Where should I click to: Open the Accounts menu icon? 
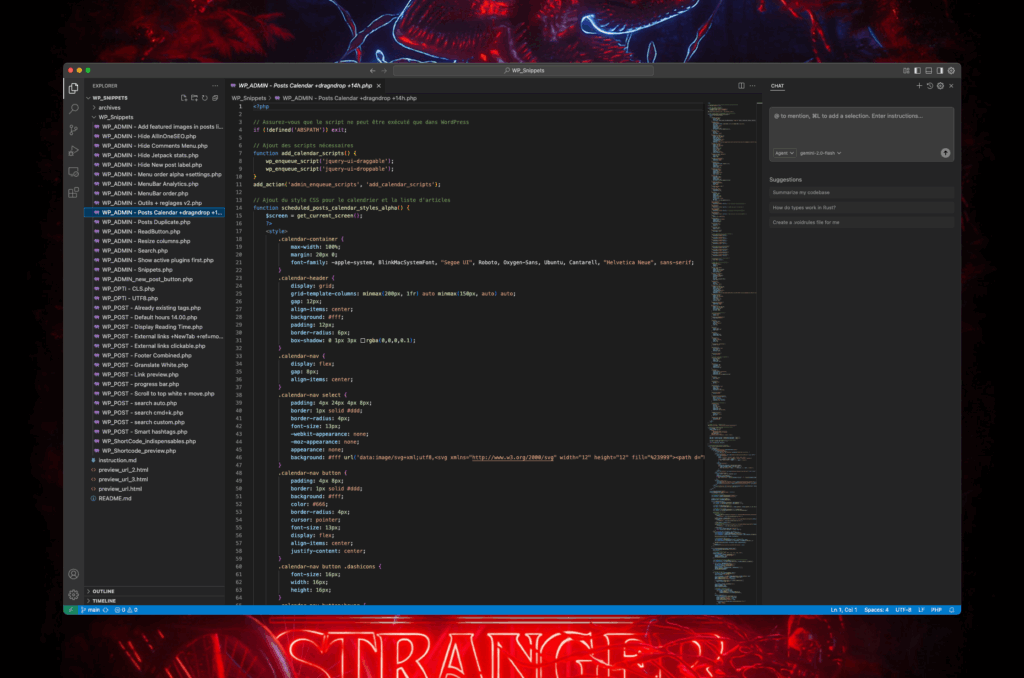73,574
